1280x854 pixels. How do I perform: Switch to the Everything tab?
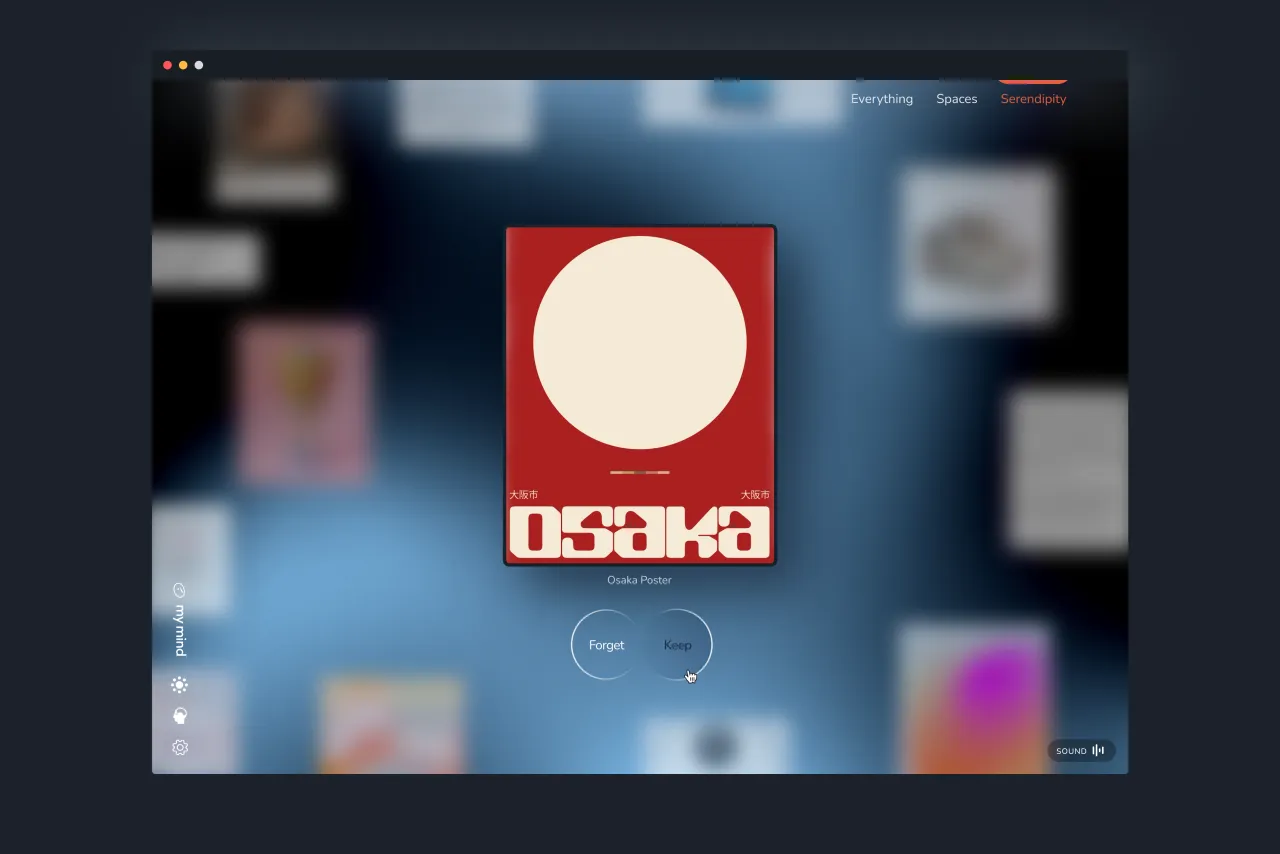(x=882, y=99)
